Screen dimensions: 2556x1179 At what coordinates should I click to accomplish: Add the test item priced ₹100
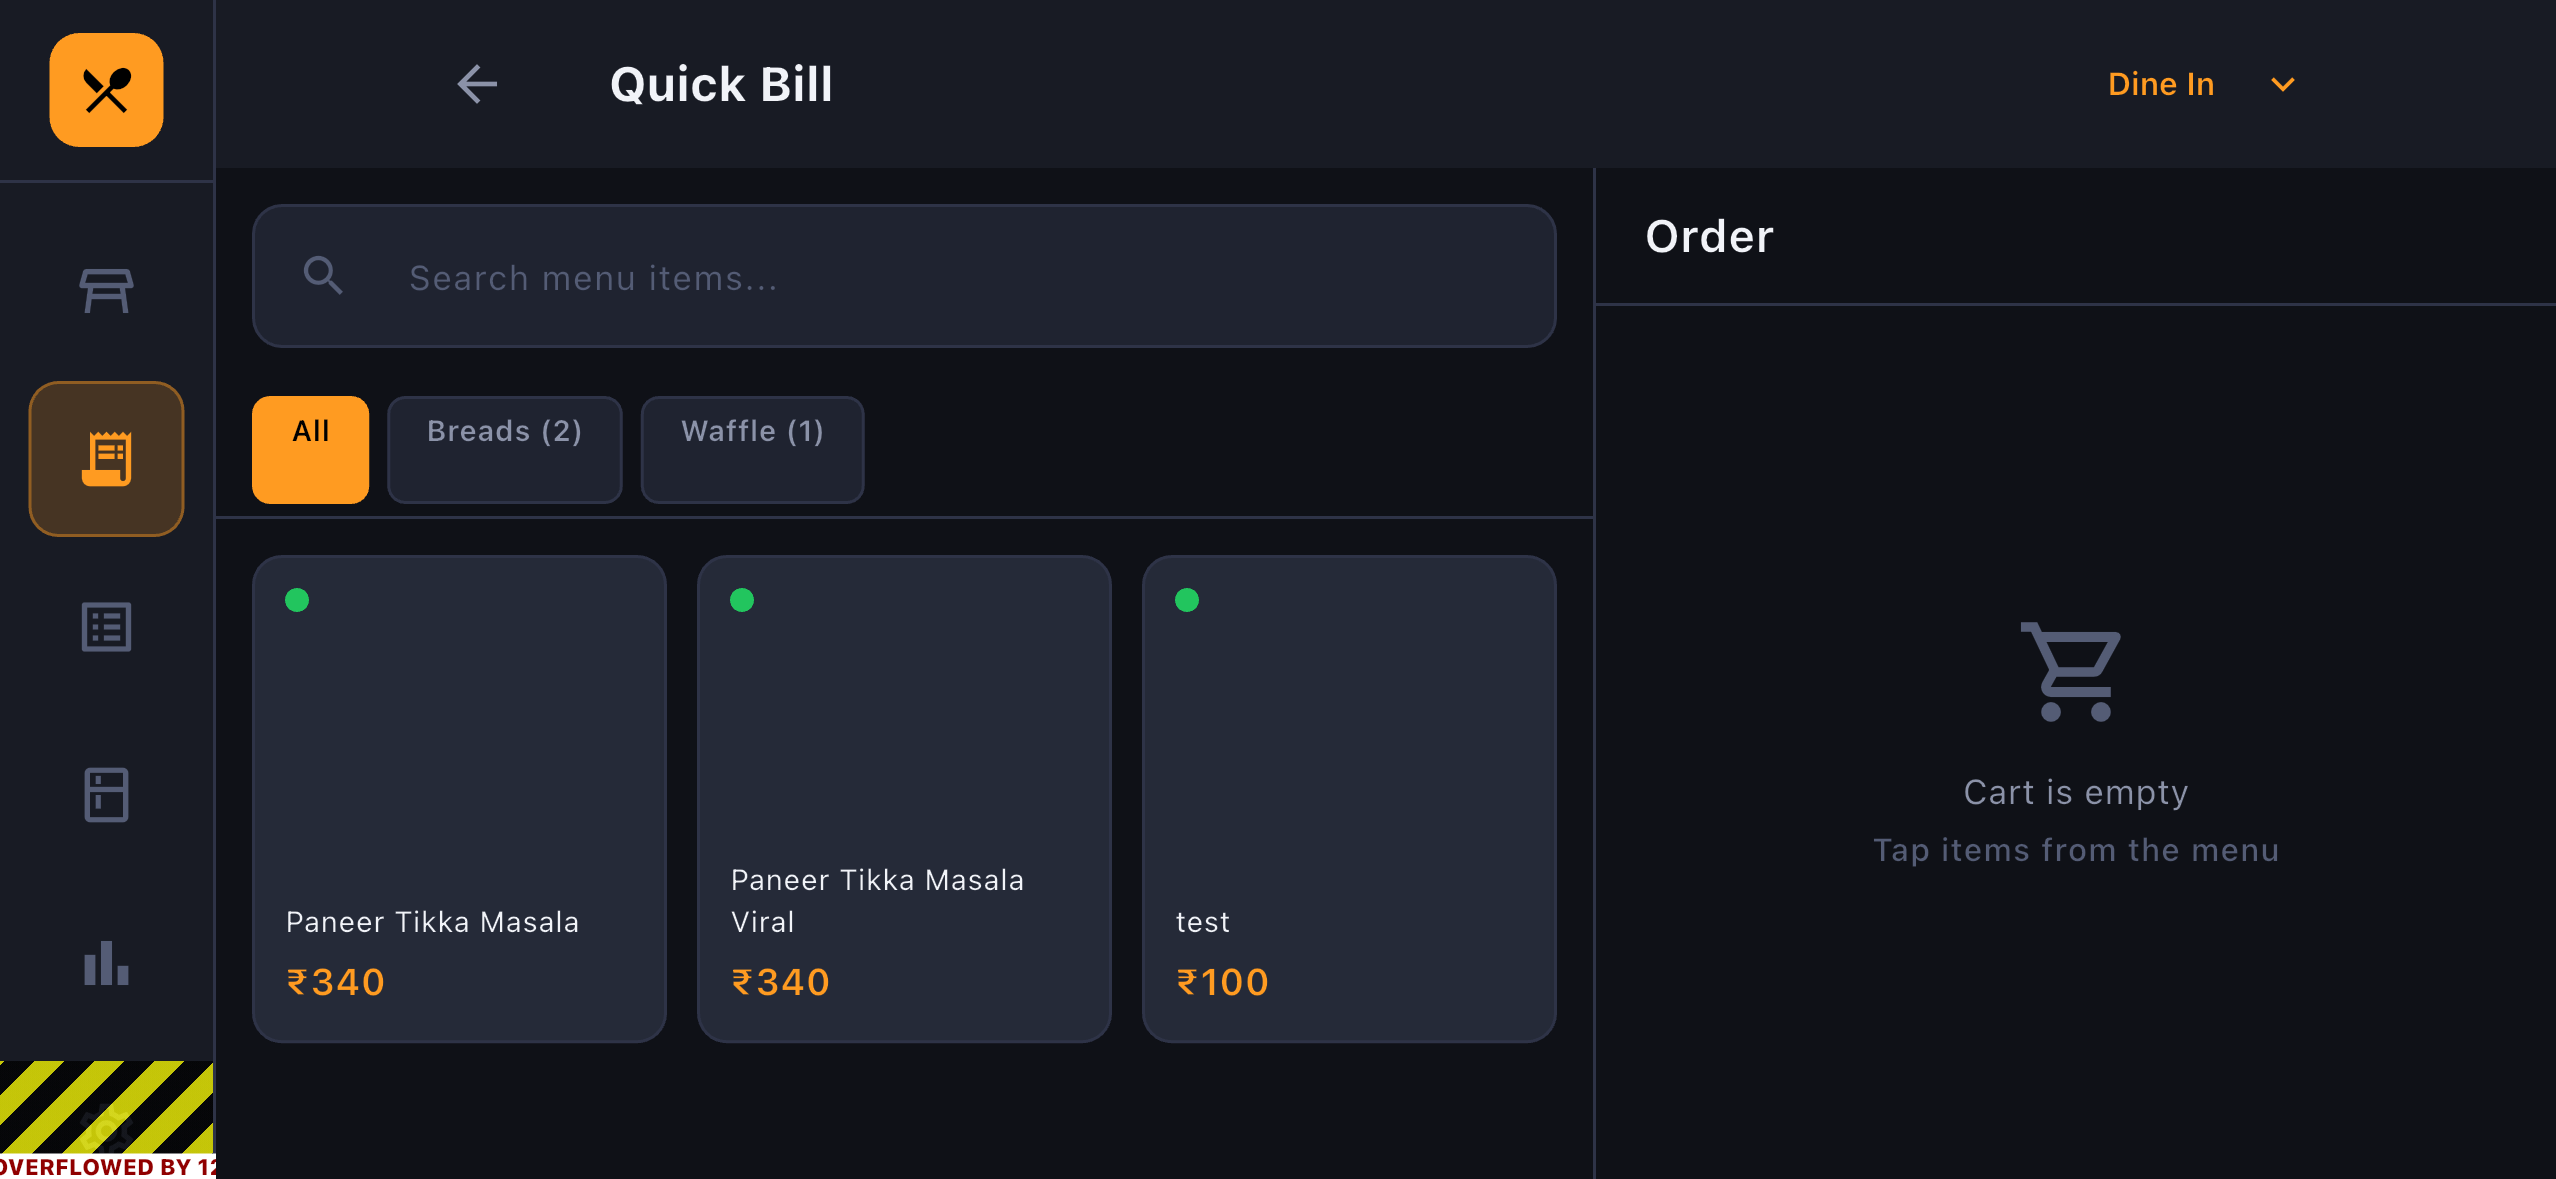1348,798
